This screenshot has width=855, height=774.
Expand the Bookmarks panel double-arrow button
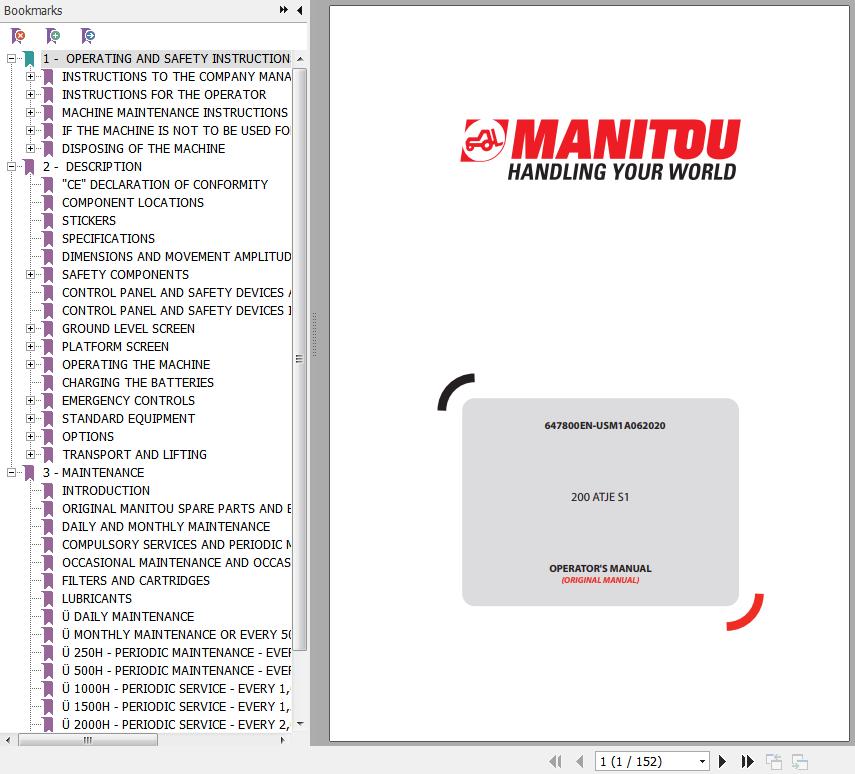[284, 10]
